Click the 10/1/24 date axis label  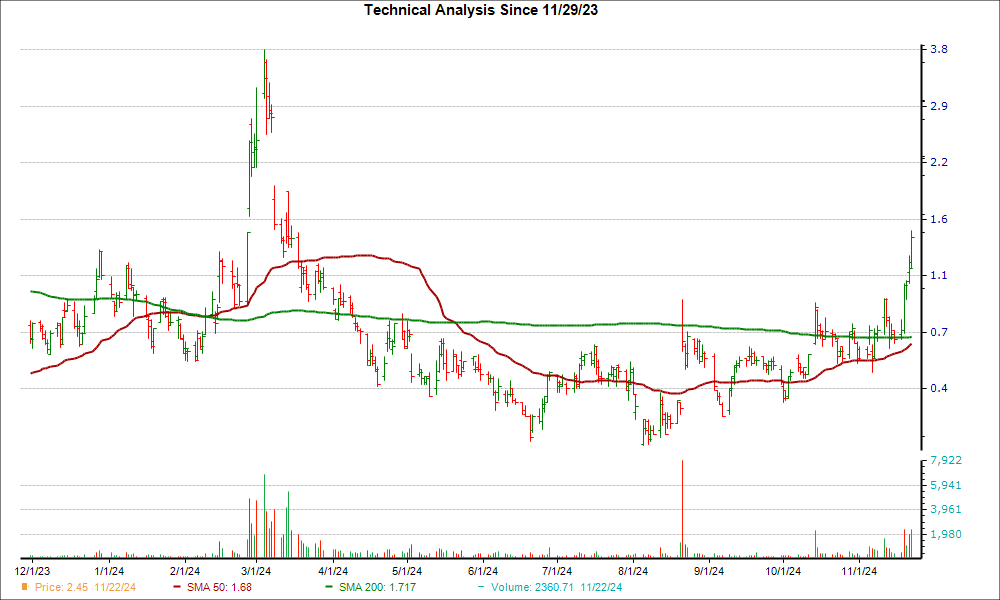[783, 571]
